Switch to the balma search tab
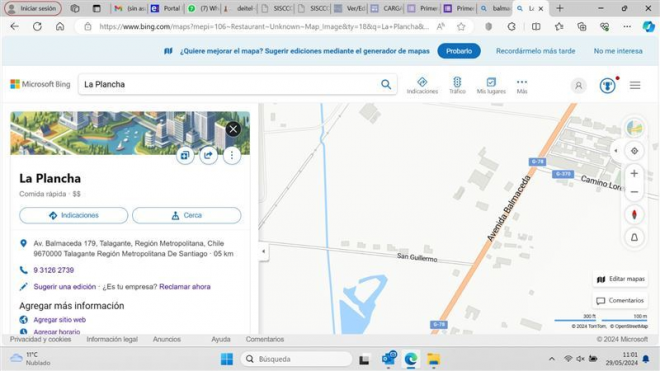 click(x=495, y=8)
